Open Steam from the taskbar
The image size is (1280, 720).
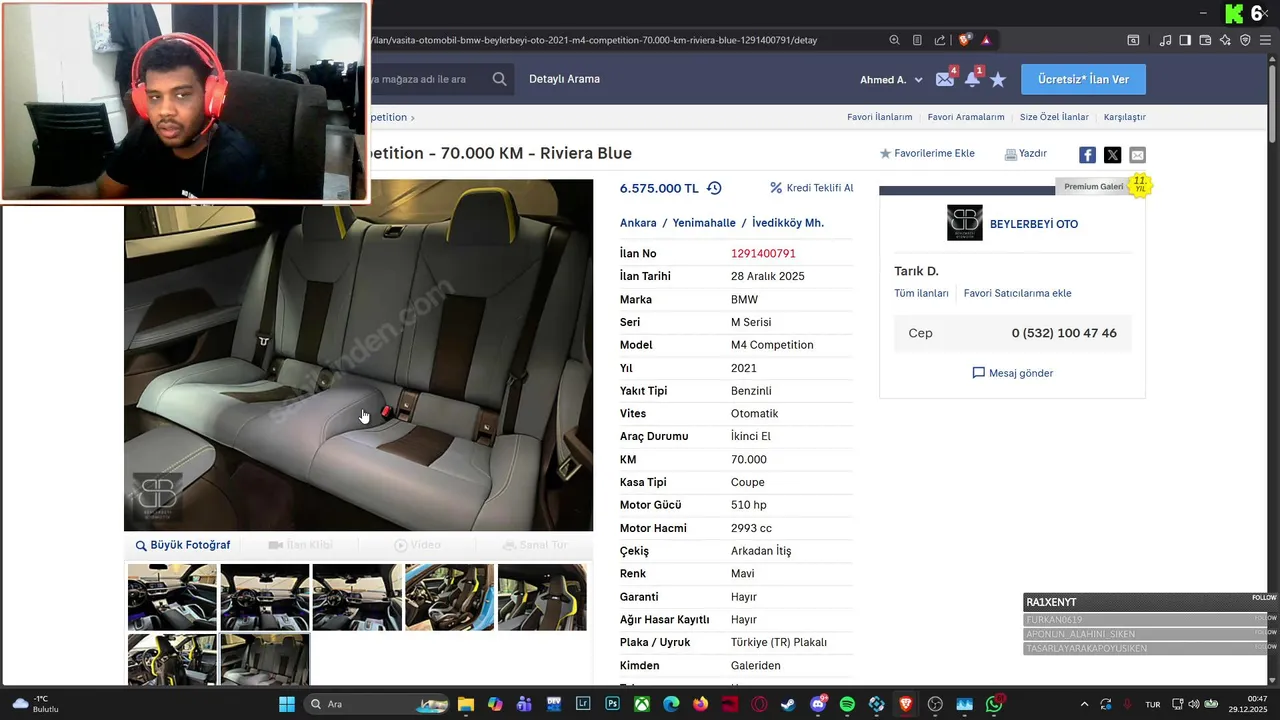pos(789,704)
